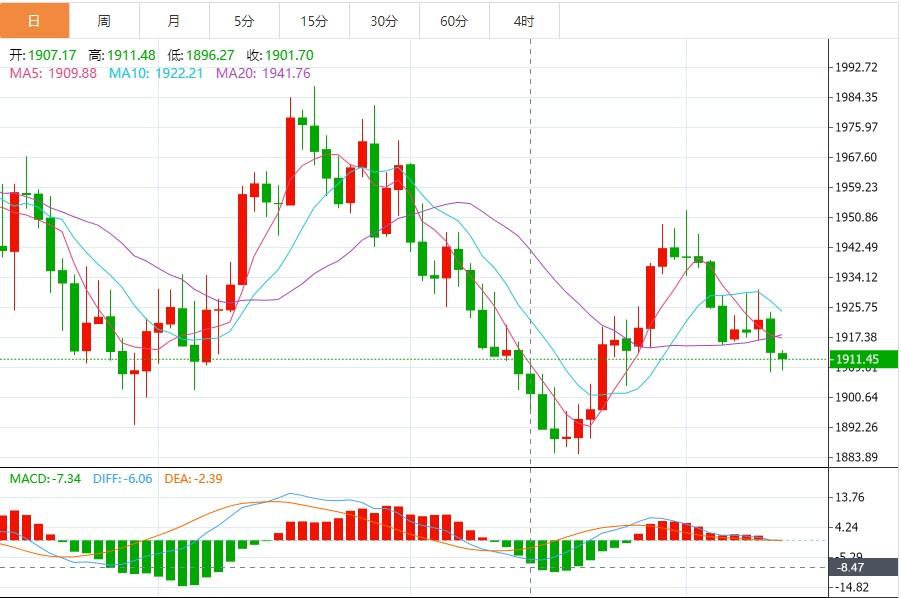
Task: Click the current price tag 1911.45
Action: coord(864,359)
